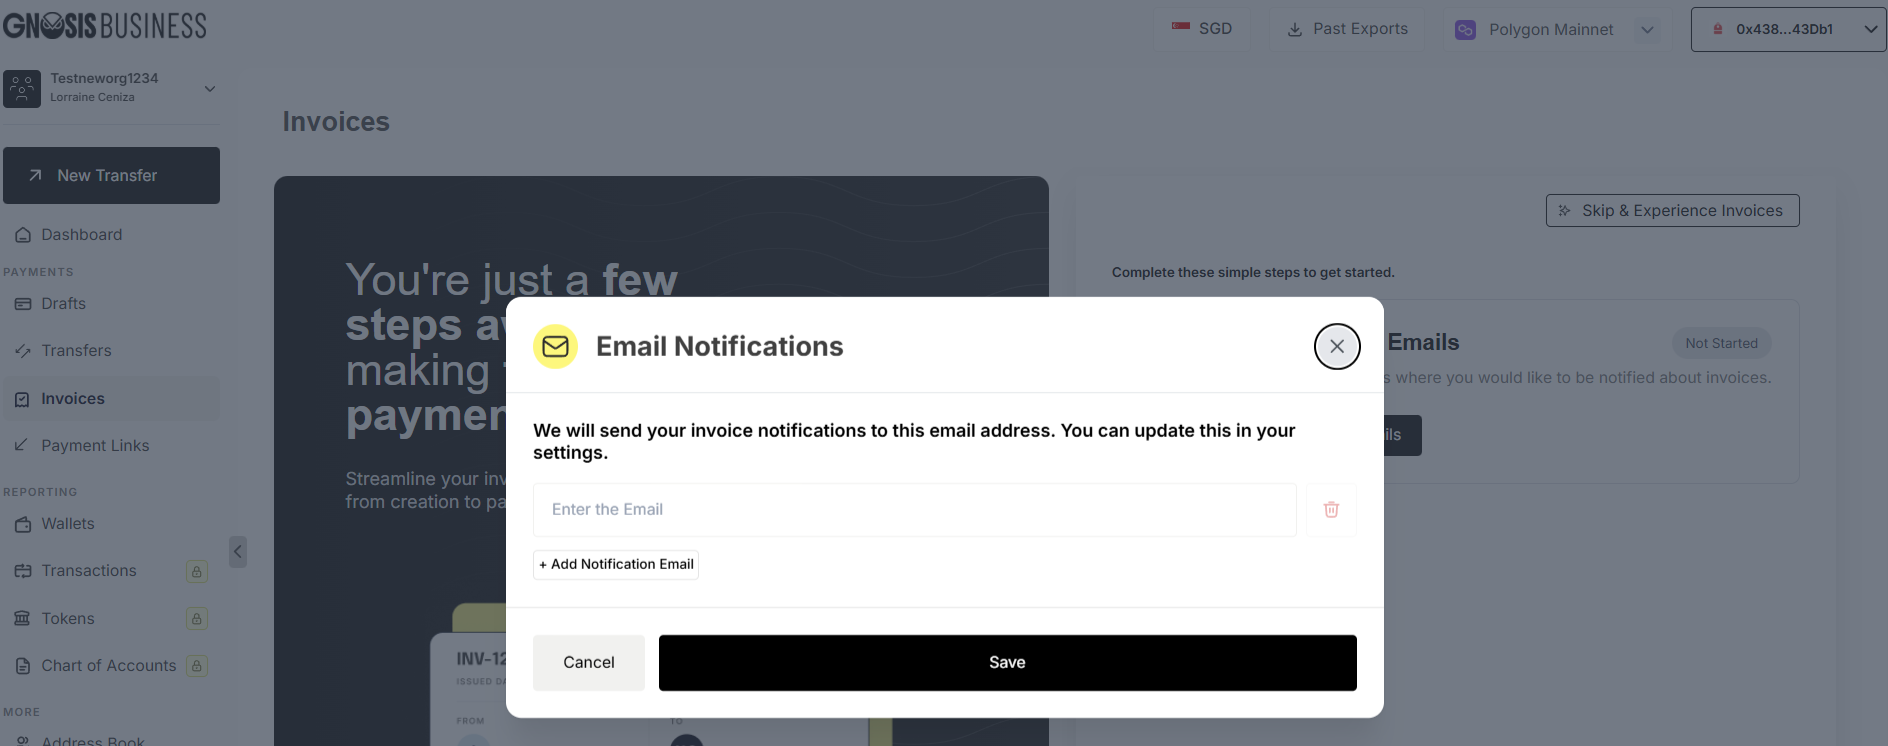
Task: Click the yellow envelope icon
Action: (x=555, y=346)
